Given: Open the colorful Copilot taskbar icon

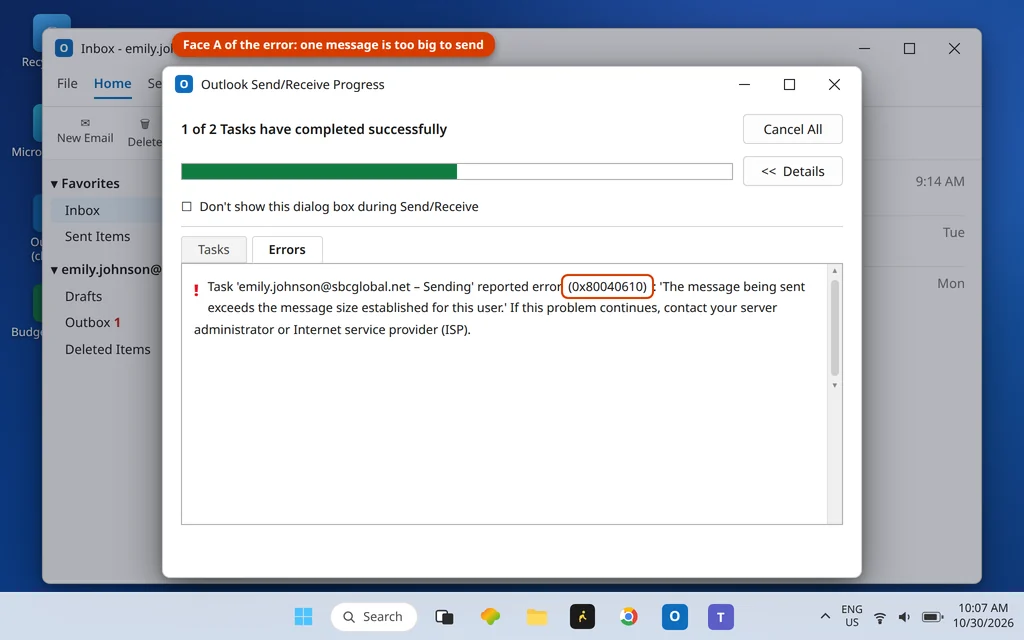Looking at the screenshot, I should [x=490, y=616].
